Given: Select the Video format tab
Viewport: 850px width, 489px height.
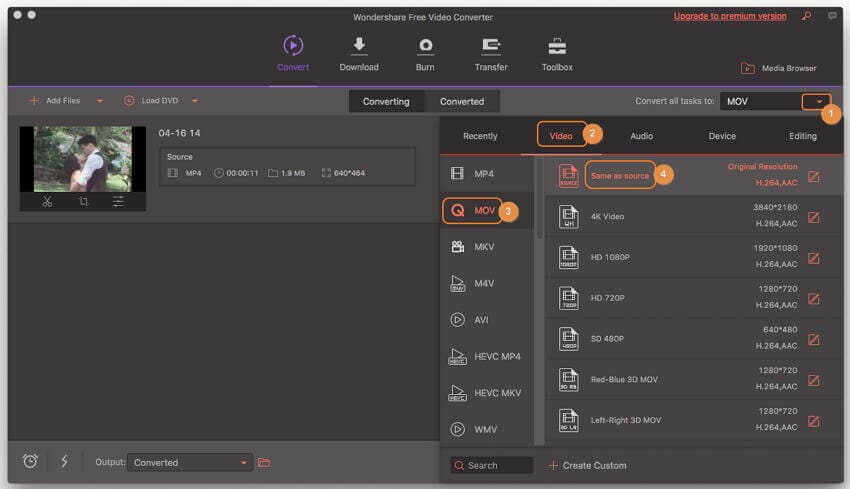Looking at the screenshot, I should (561, 136).
